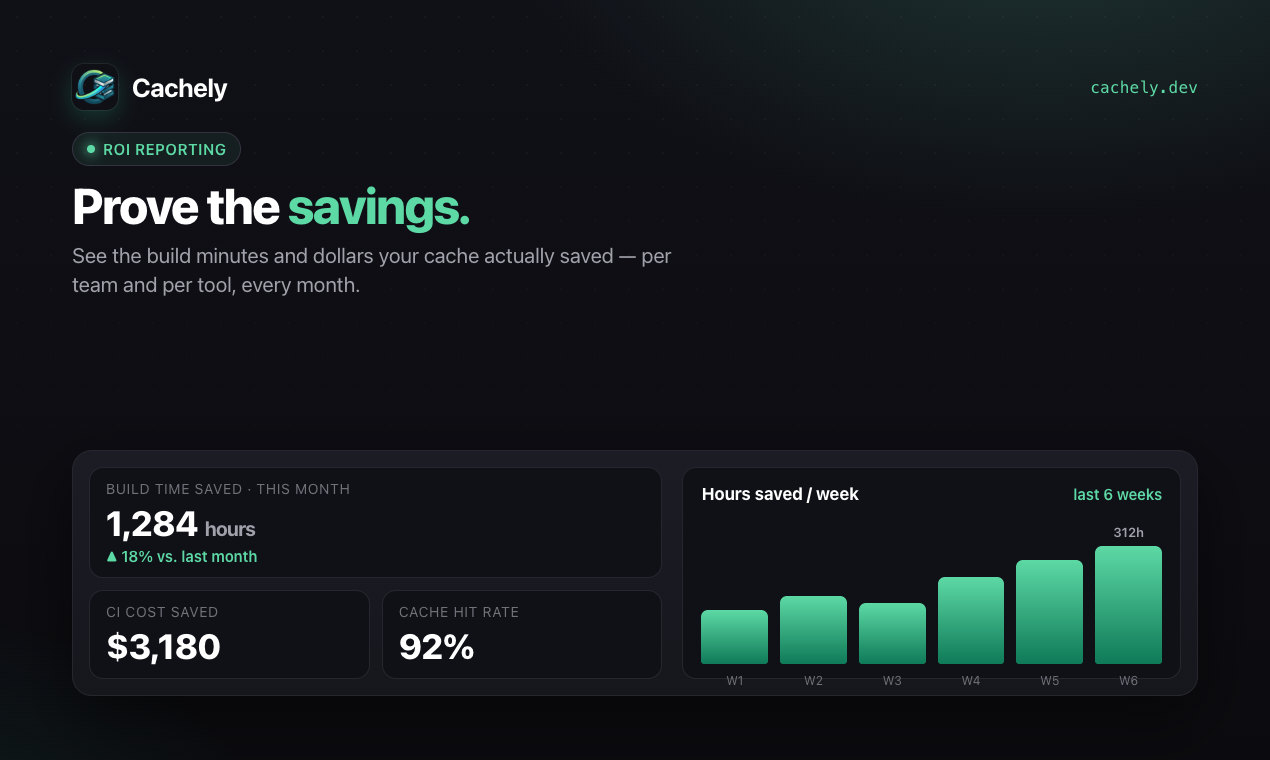Select the CI Cost Saved card
Screen dimensions: 1270x760
[229, 635]
